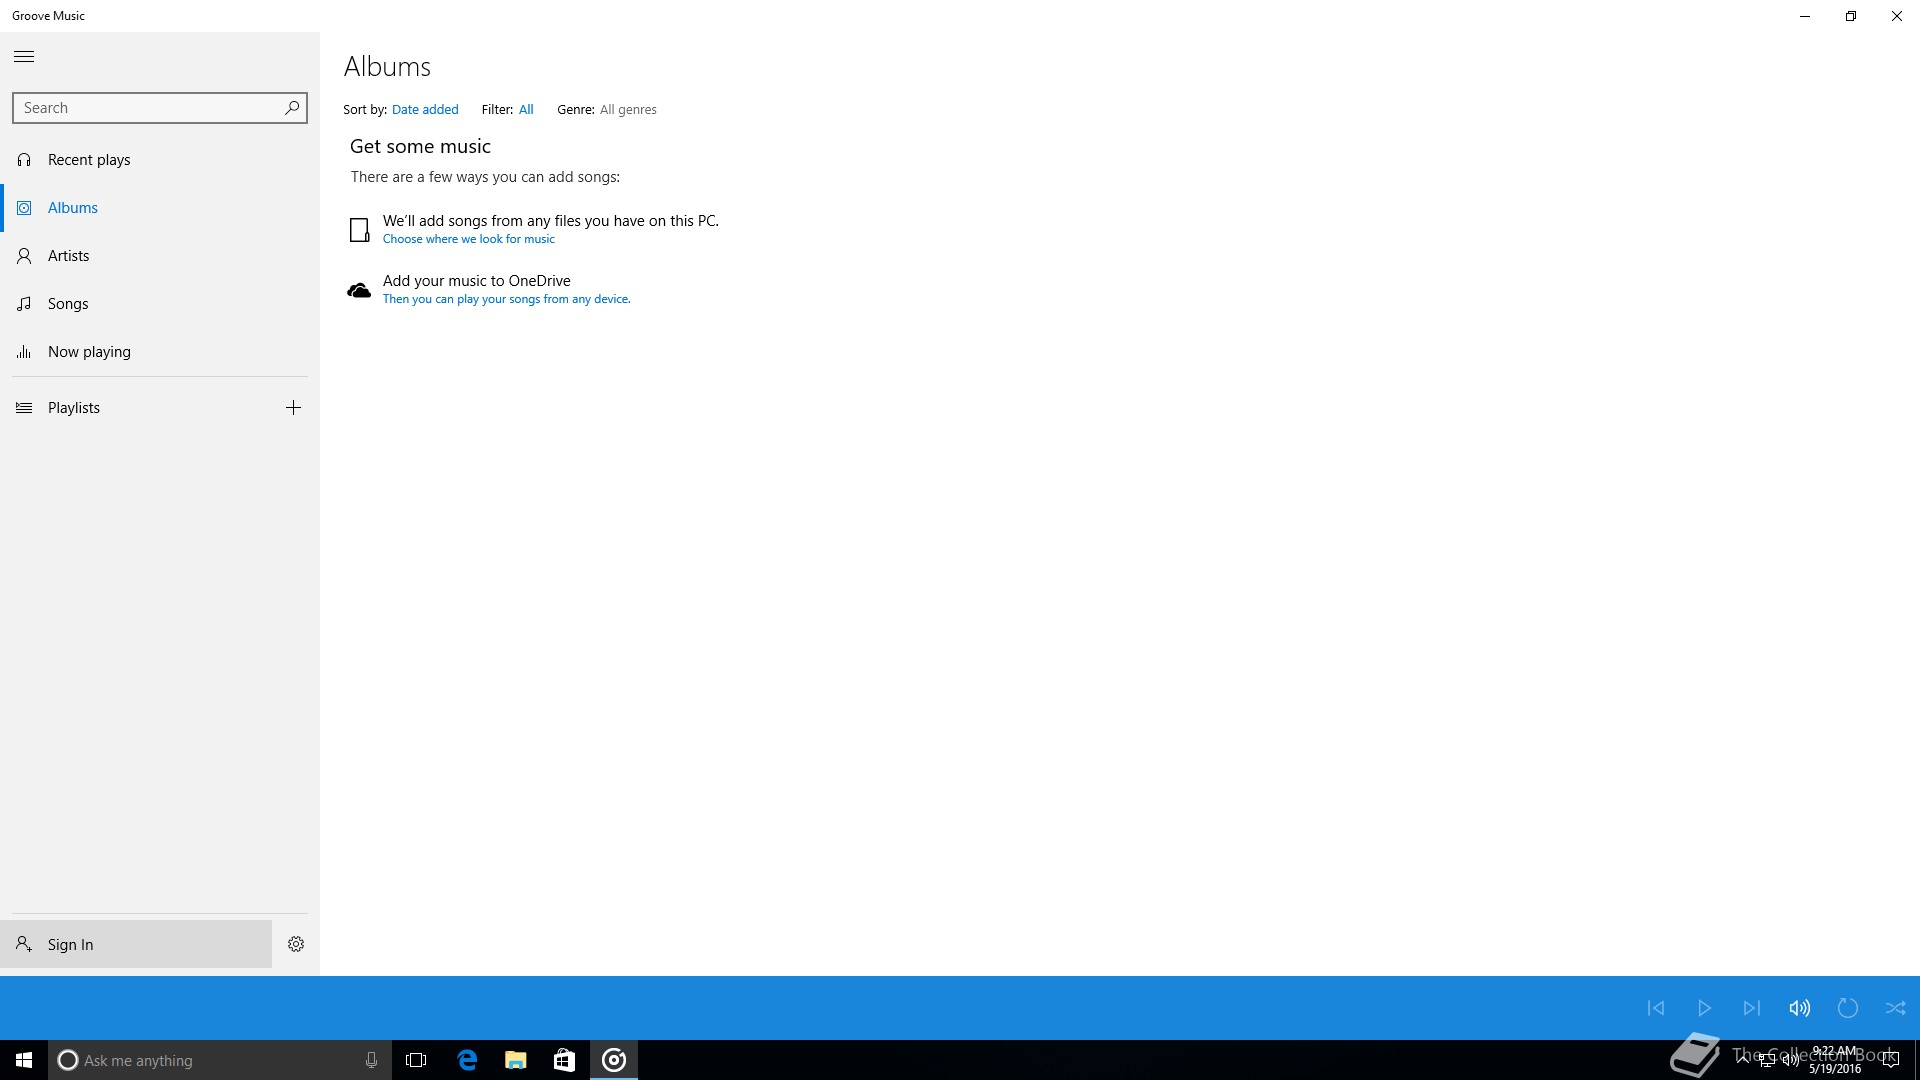This screenshot has height=1080, width=1920.
Task: Minimize the Groove Music window
Action: pos(1805,16)
